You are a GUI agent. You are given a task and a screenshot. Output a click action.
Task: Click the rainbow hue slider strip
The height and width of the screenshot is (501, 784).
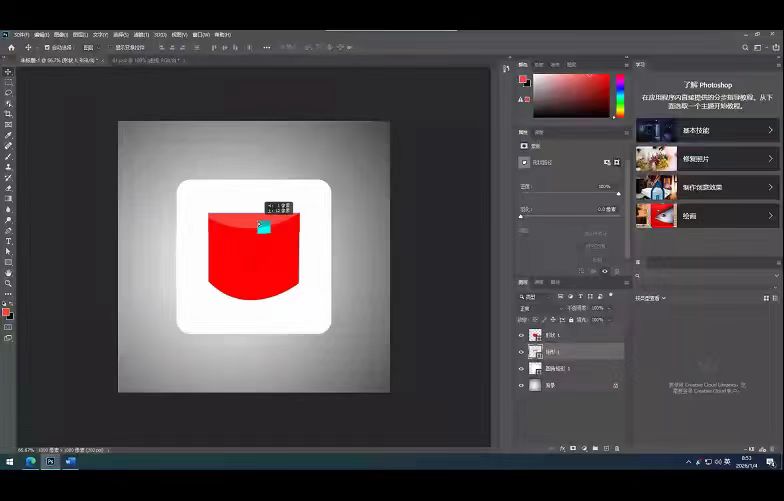(620, 96)
